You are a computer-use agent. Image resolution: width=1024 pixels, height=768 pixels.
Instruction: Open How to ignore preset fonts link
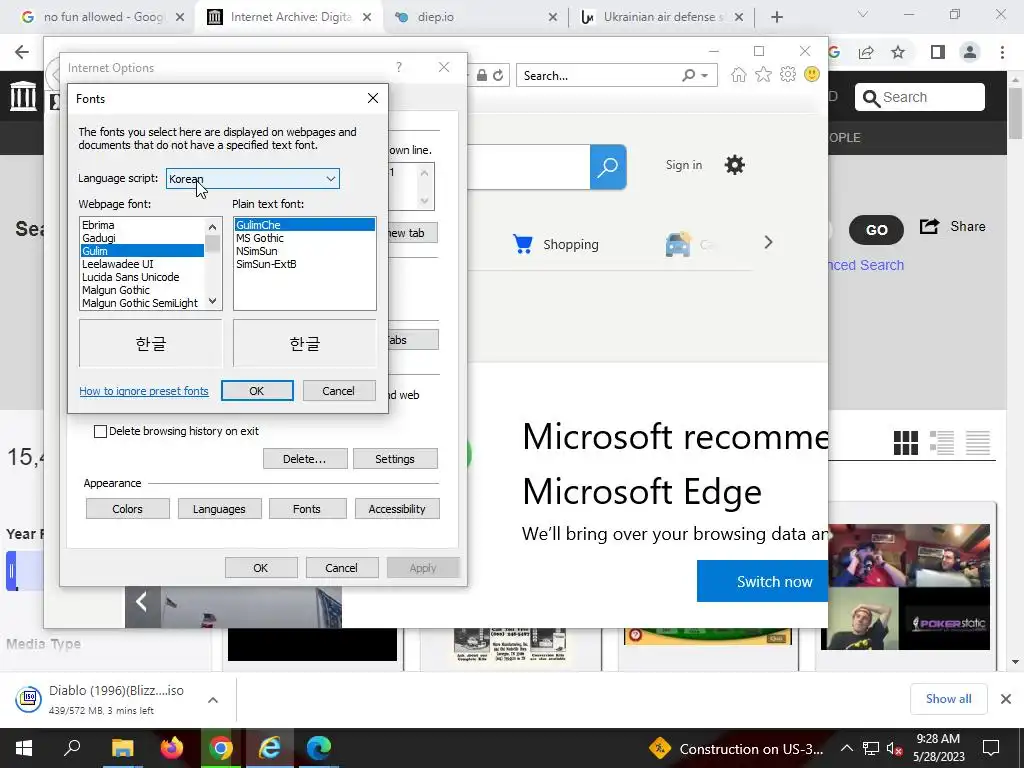coord(144,391)
